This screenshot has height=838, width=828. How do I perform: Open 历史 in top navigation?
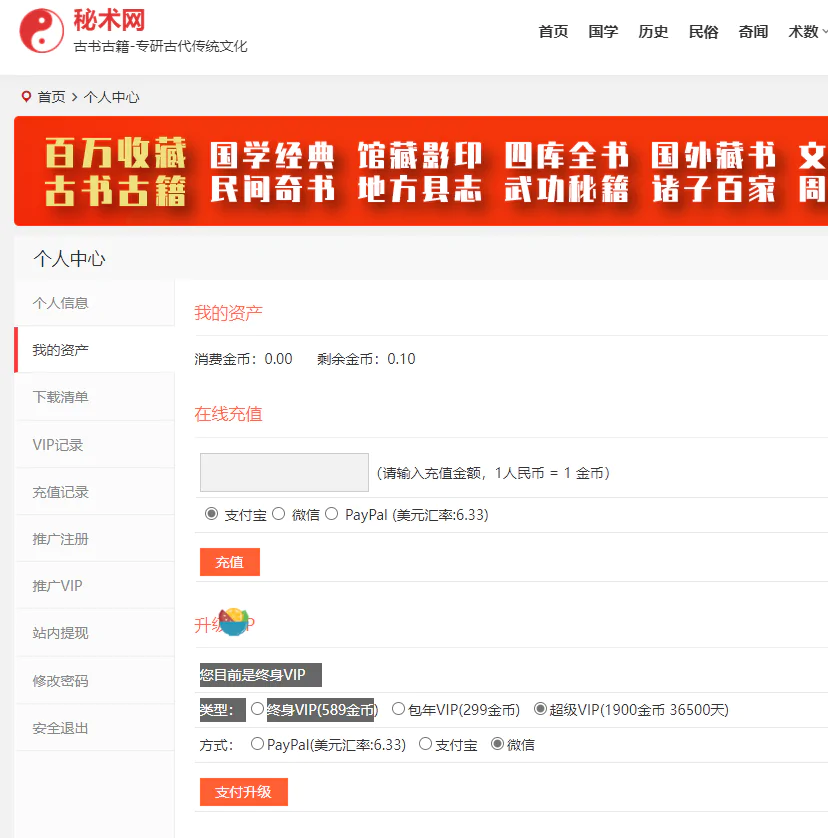click(x=653, y=32)
